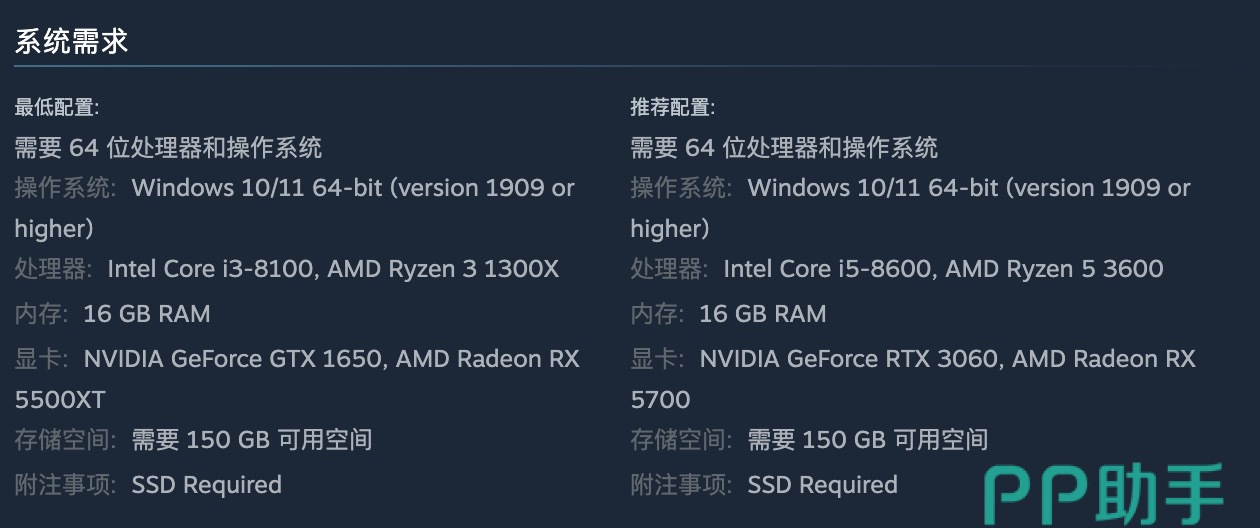Click 需要 150 GB 可用空间 under 最低配置
This screenshot has height=528, width=1260.
tap(252, 440)
